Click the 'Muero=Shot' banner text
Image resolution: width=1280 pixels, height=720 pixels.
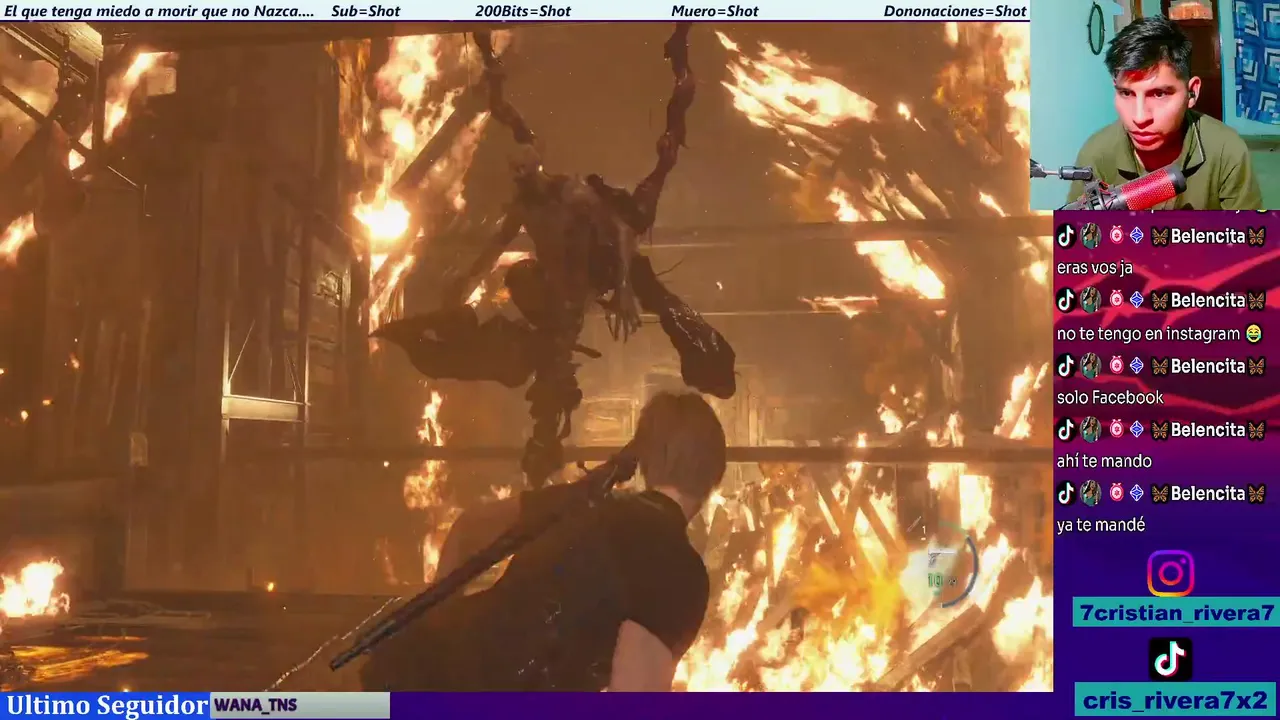point(715,11)
